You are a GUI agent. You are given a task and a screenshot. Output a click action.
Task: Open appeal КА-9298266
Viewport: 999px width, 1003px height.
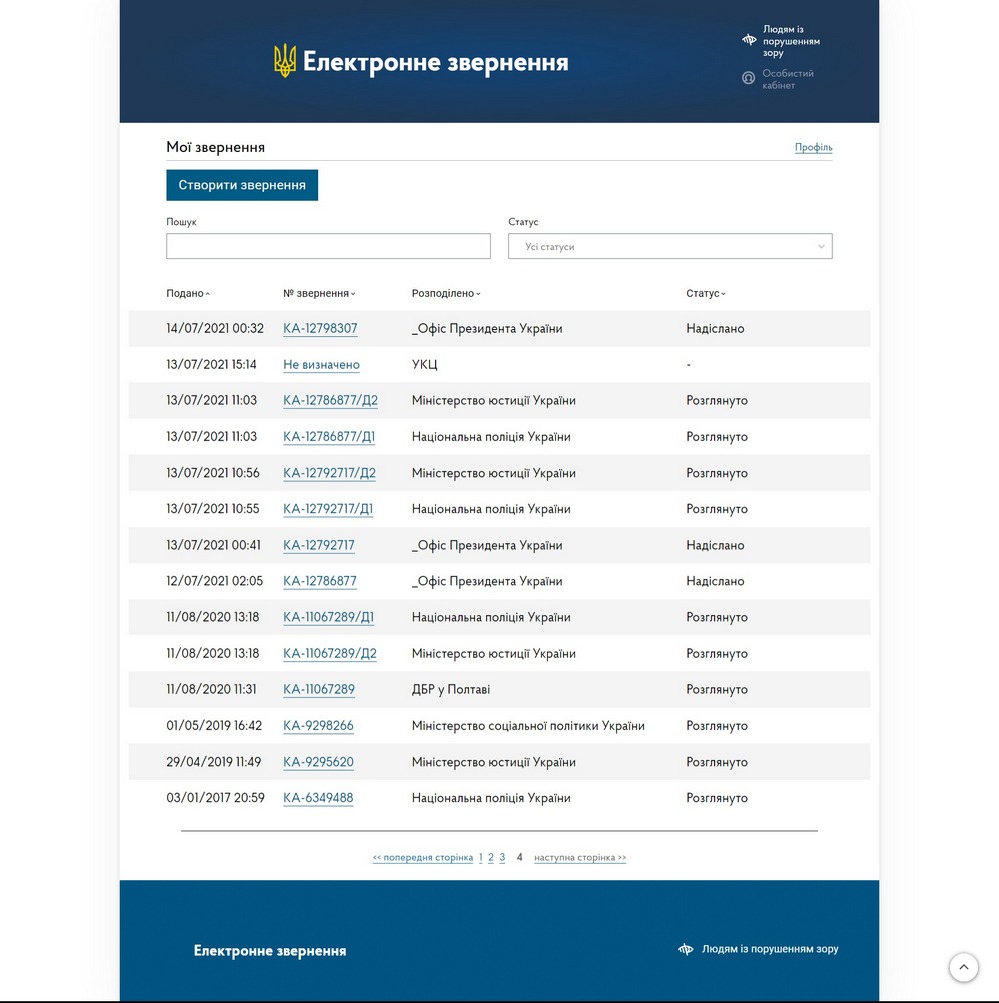click(319, 726)
